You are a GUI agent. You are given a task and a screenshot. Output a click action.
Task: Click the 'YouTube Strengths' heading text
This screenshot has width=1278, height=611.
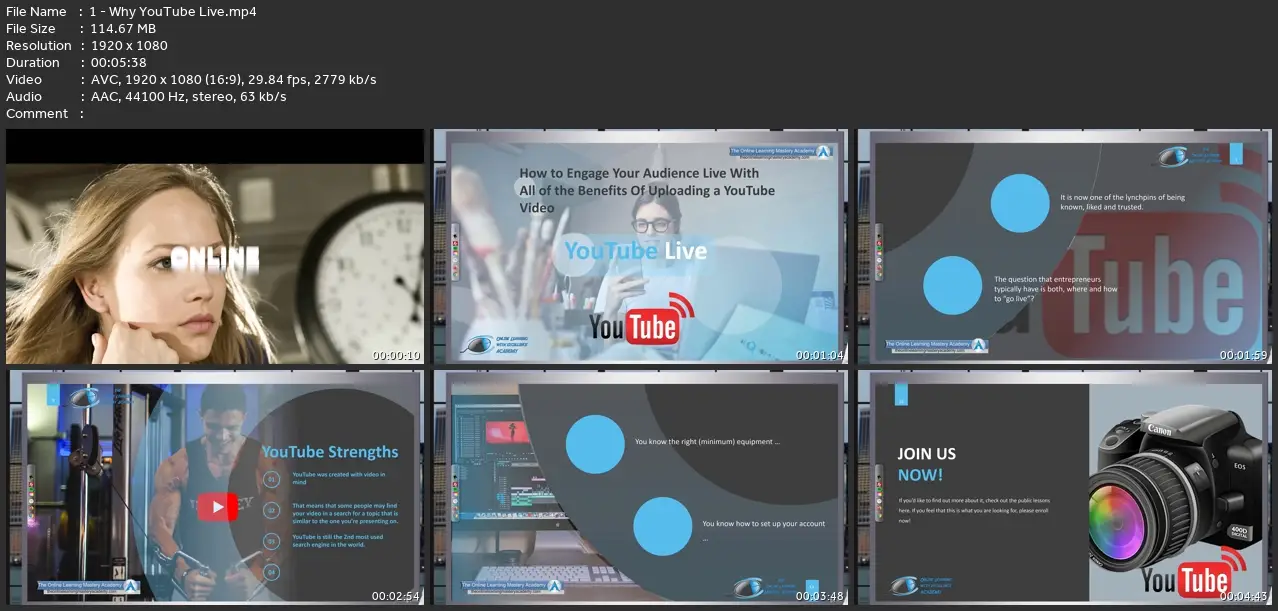click(330, 452)
